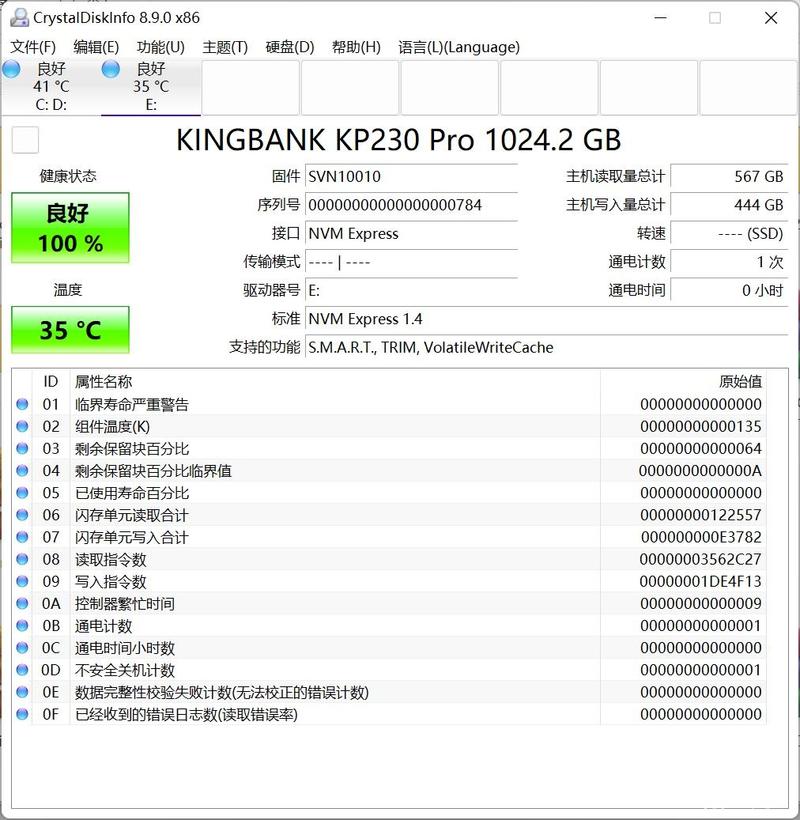Click status dot for attribute 03 剩余保留块百分比

(x=22, y=449)
